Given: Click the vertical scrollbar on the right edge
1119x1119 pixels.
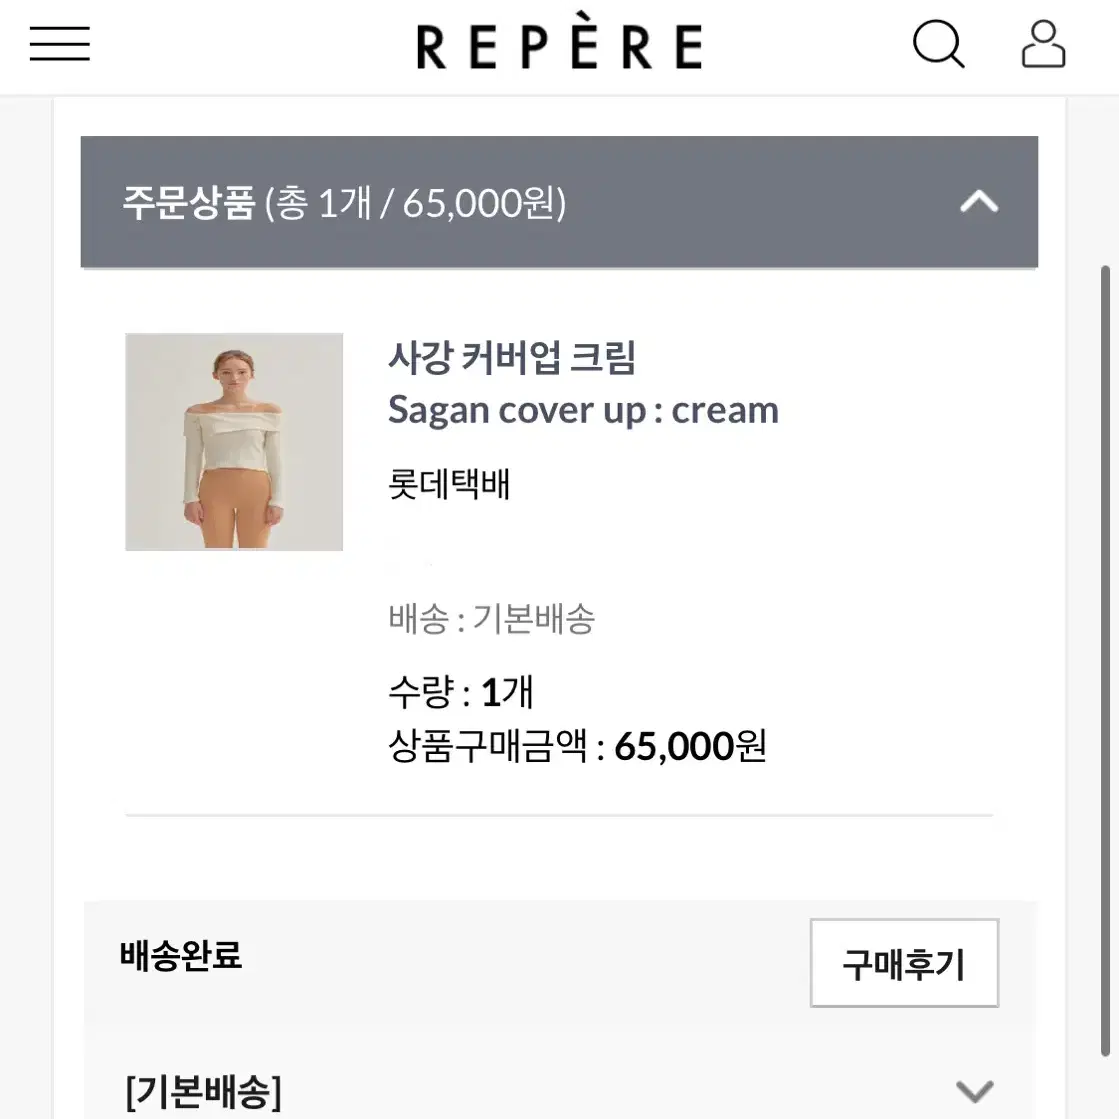Looking at the screenshot, I should (1105, 661).
